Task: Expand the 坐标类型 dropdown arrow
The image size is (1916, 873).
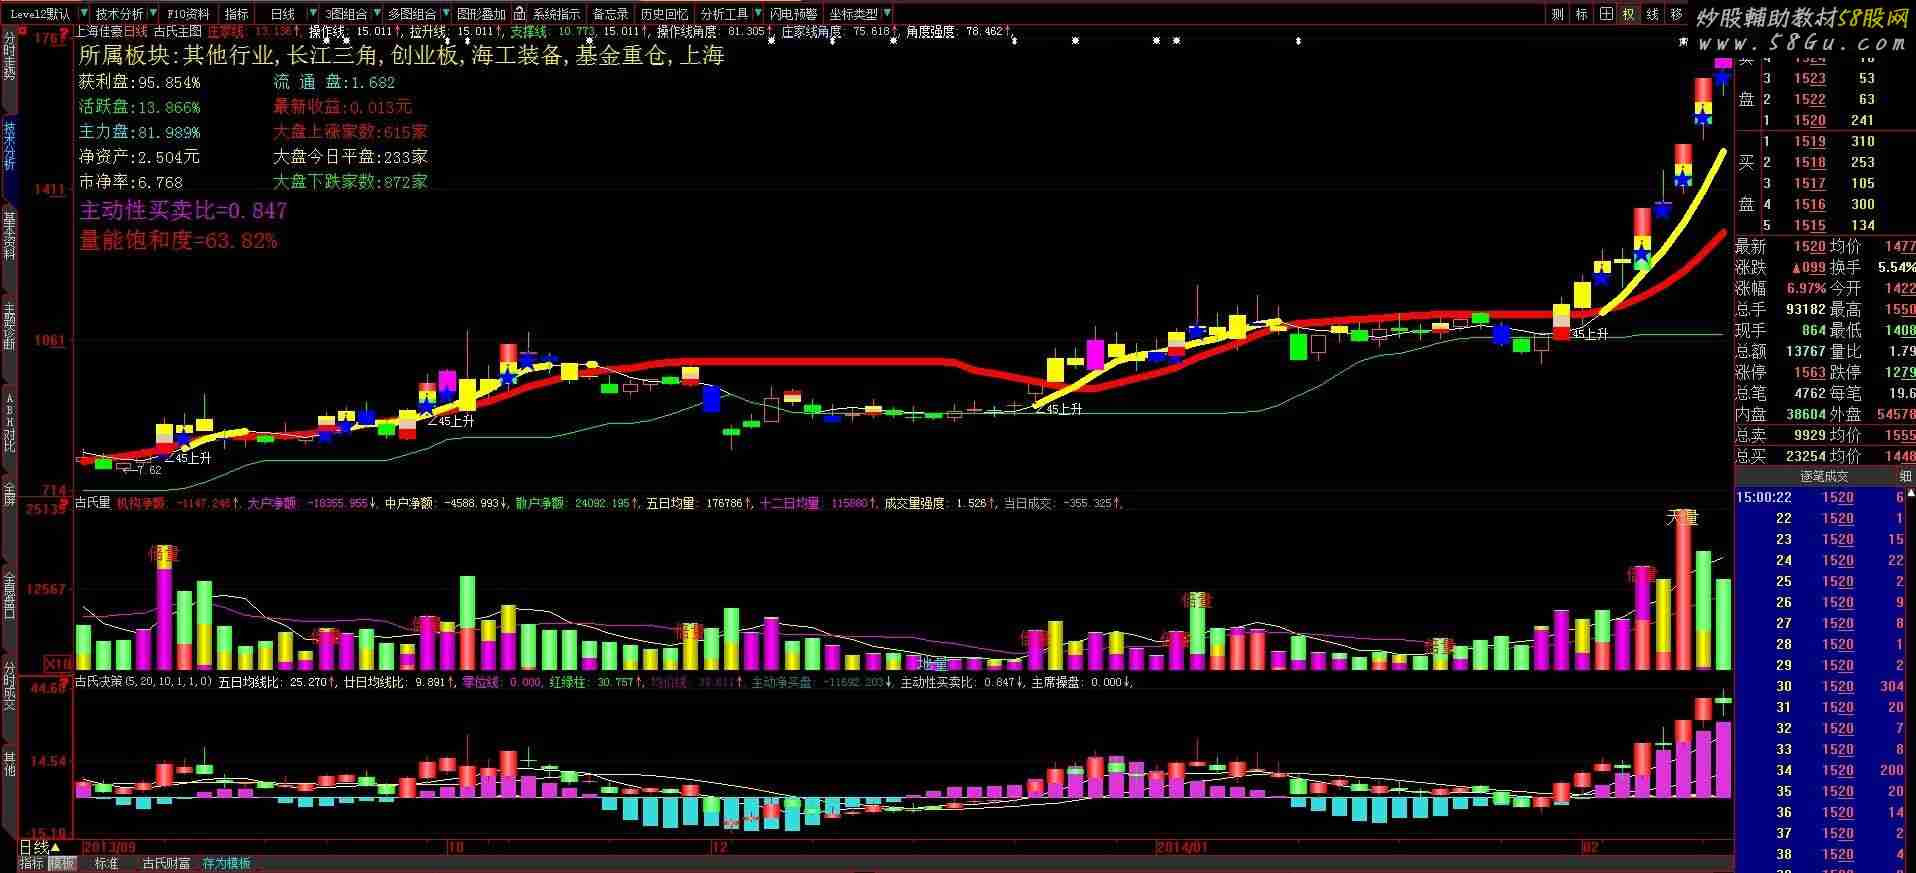Action: [886, 14]
